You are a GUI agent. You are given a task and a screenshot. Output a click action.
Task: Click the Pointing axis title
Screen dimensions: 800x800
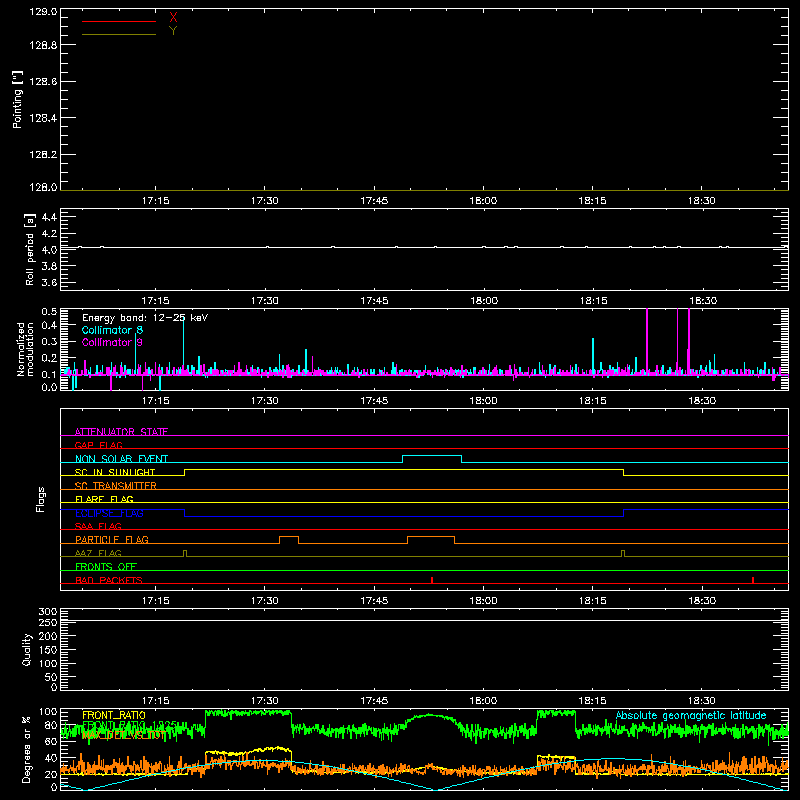click(x=18, y=99)
